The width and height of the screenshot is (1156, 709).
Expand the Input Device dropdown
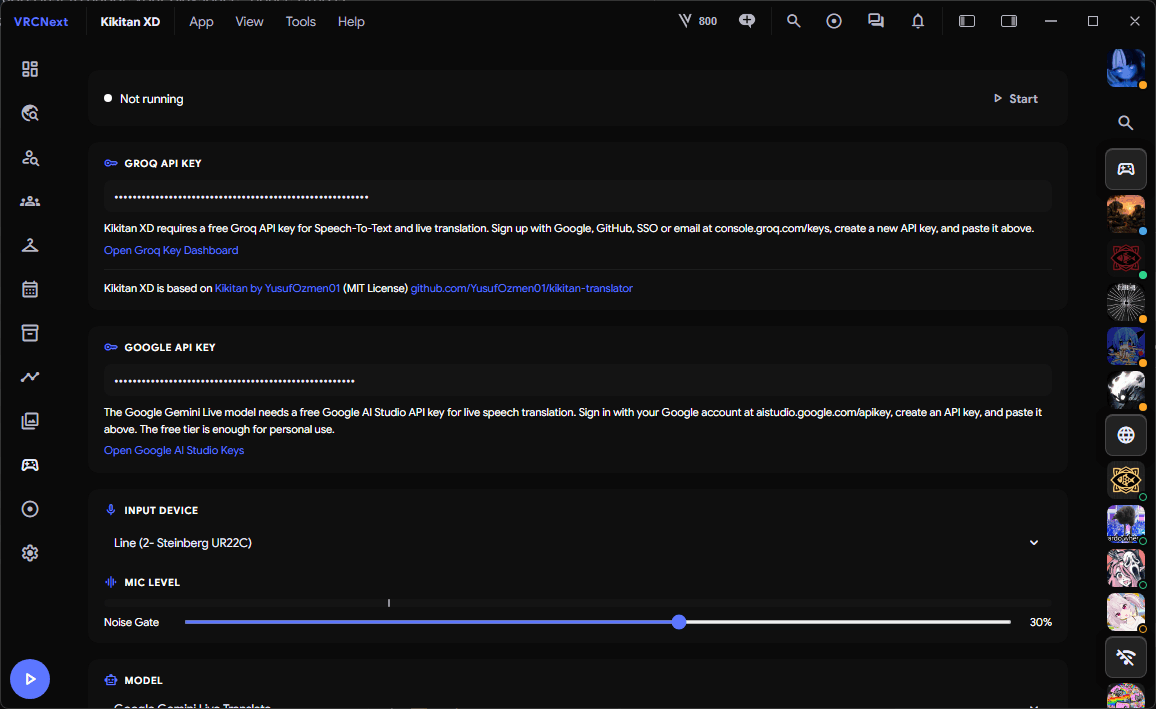click(577, 542)
